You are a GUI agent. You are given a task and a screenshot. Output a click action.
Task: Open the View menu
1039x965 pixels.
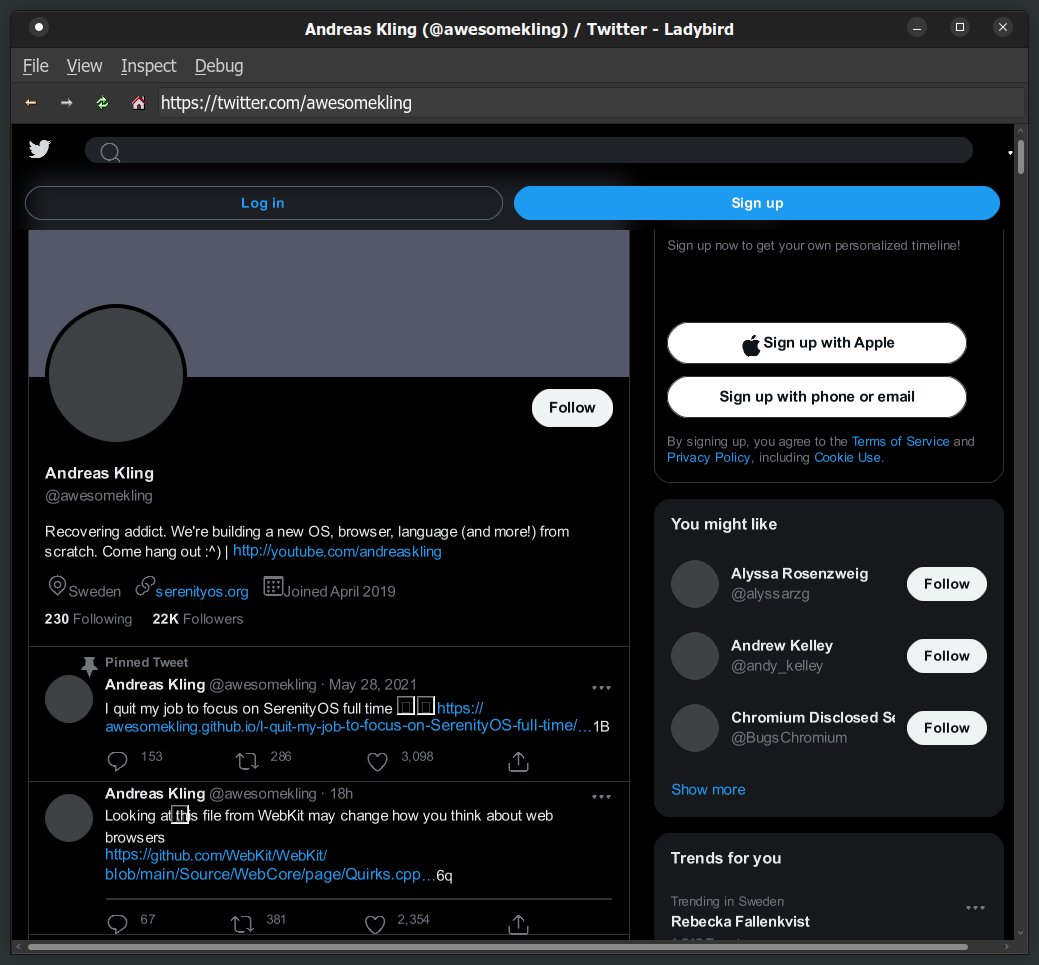pos(84,66)
